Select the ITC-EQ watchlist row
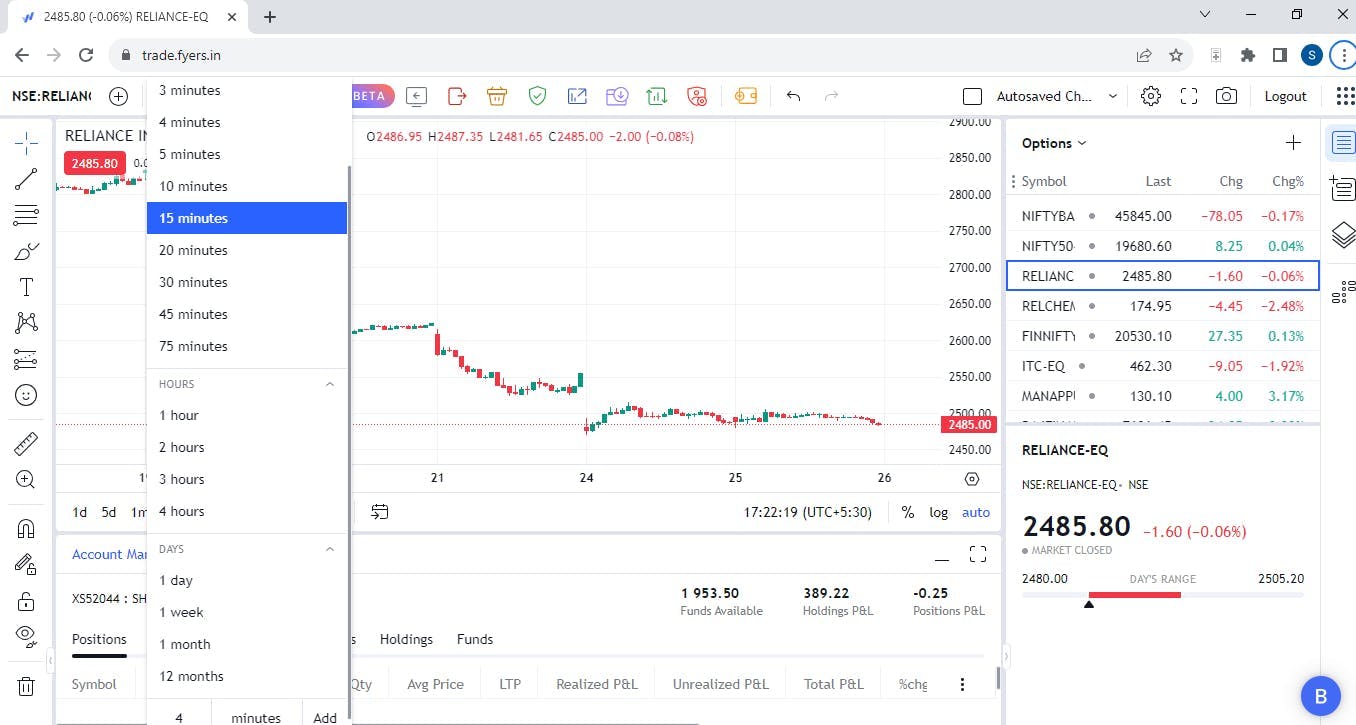The width and height of the screenshot is (1356, 725). [1163, 366]
